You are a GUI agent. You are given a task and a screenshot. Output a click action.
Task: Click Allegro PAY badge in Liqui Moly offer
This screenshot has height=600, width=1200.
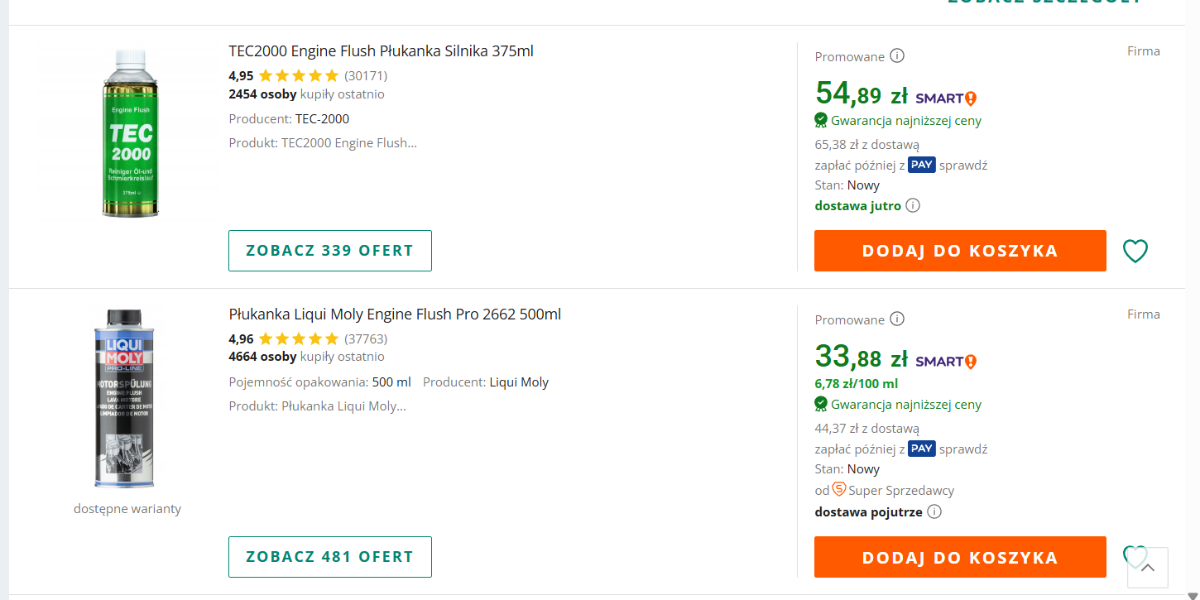tap(921, 449)
